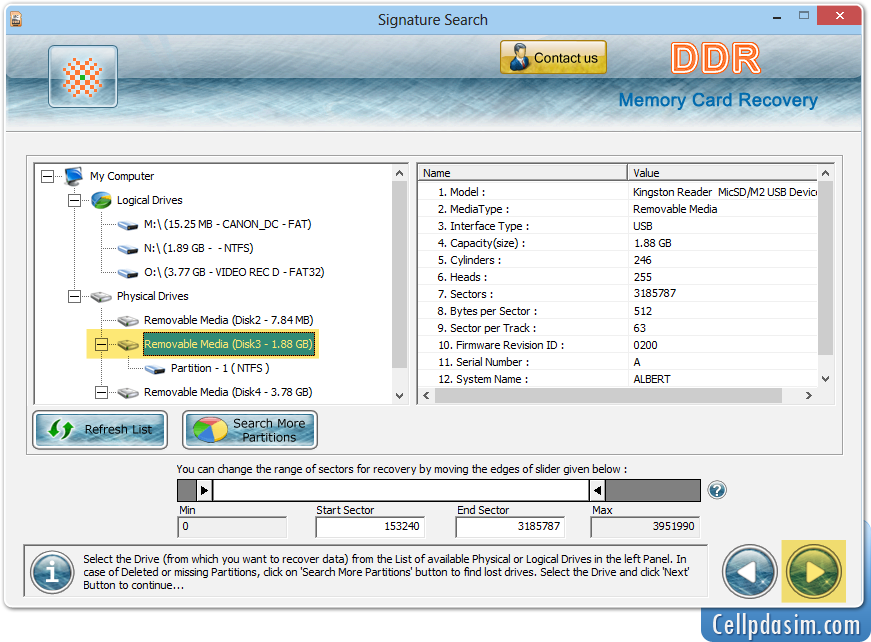Image resolution: width=871 pixels, height=642 pixels.
Task: Collapse the Disk4 Removable Media expander
Action: coord(101,393)
